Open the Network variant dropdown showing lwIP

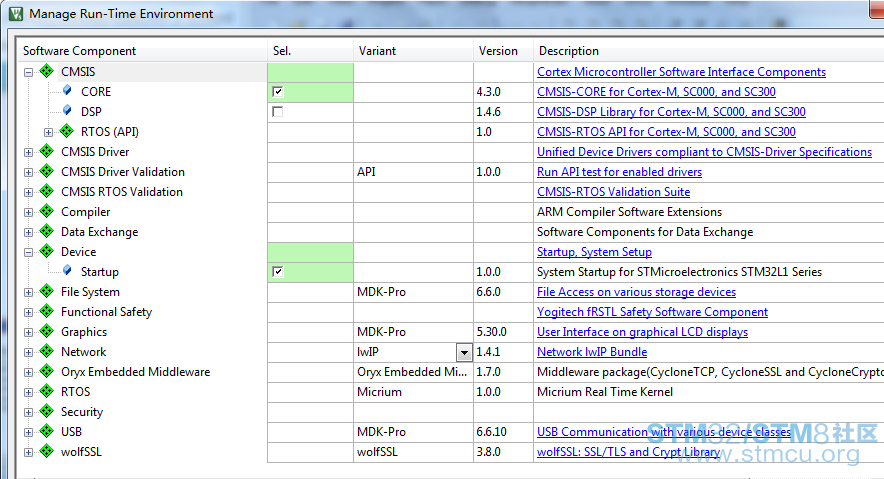464,352
